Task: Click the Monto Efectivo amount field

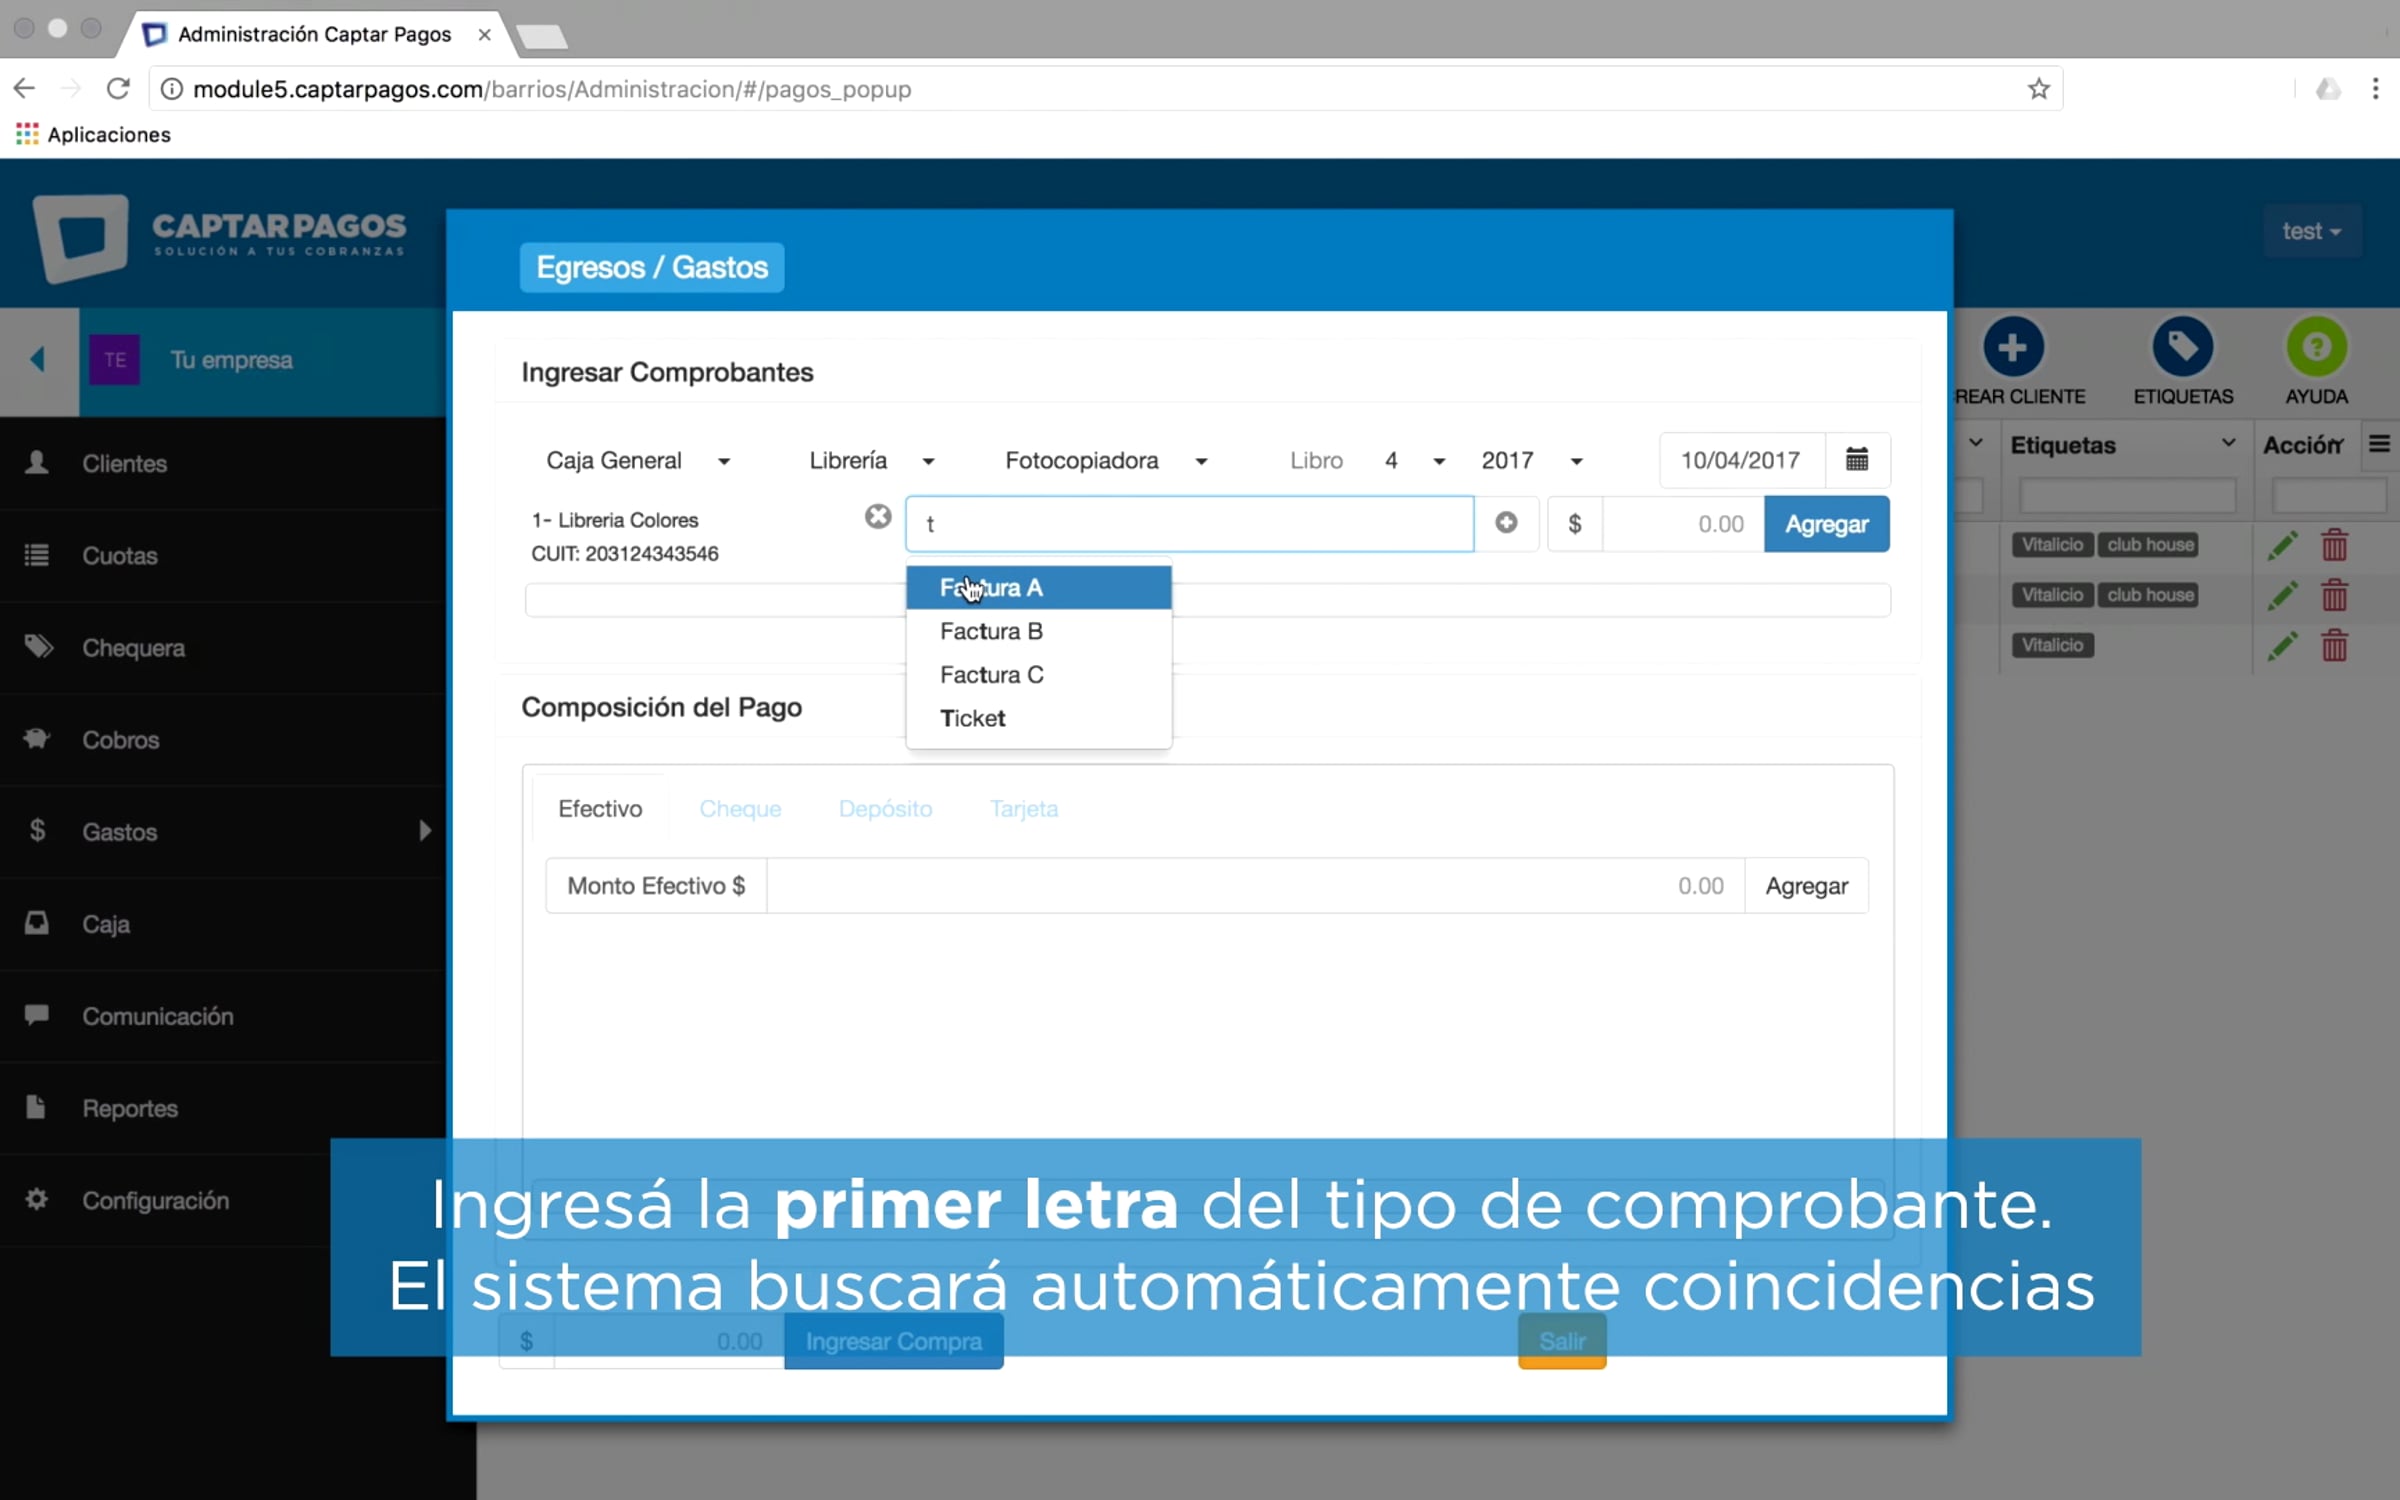Action: pos(1254,886)
